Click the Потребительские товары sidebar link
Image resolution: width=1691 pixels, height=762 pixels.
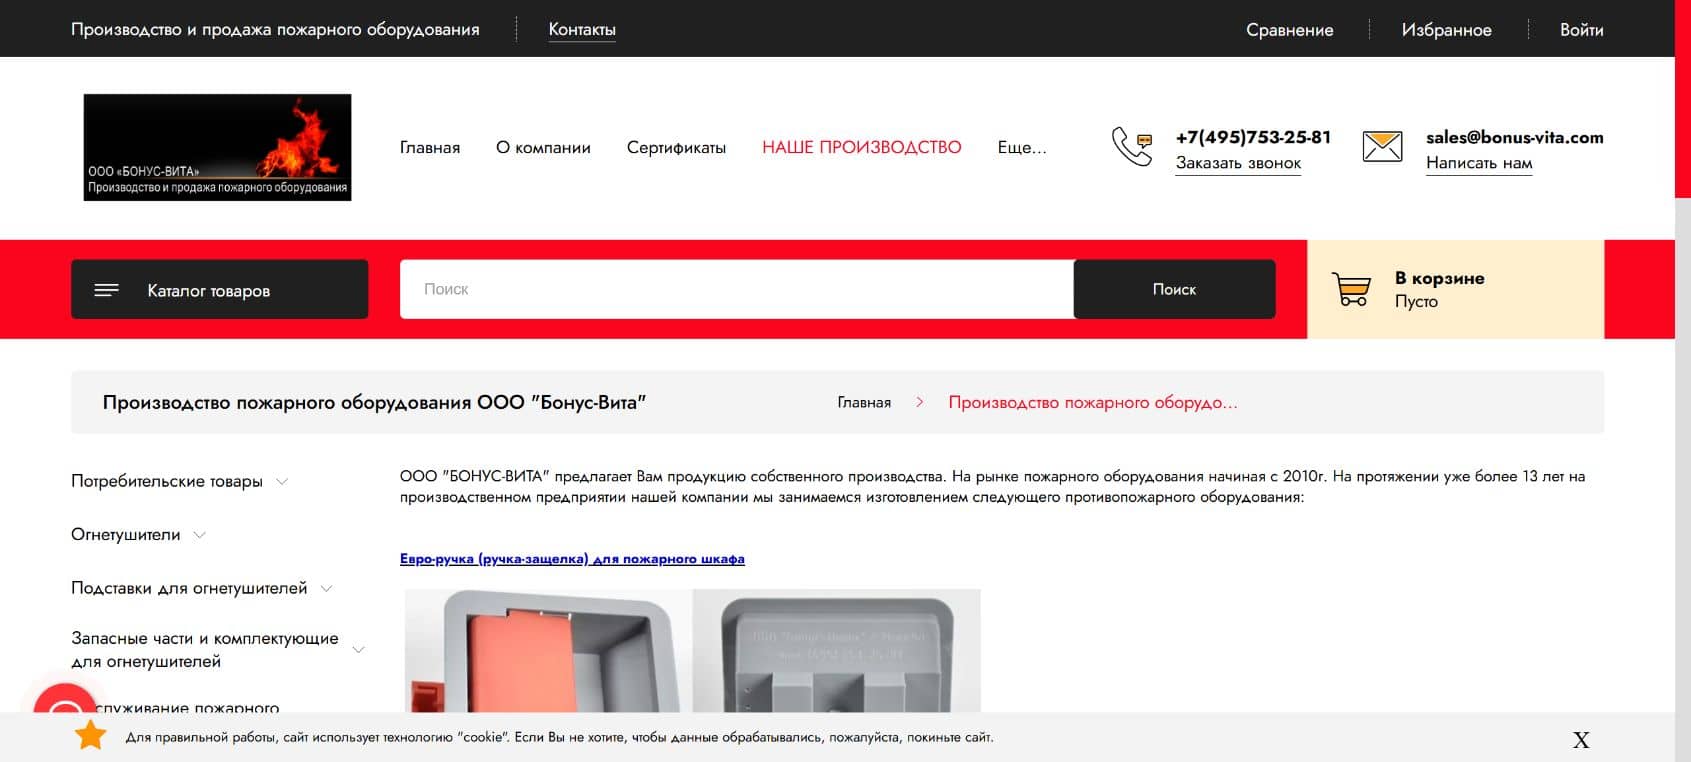pos(167,481)
